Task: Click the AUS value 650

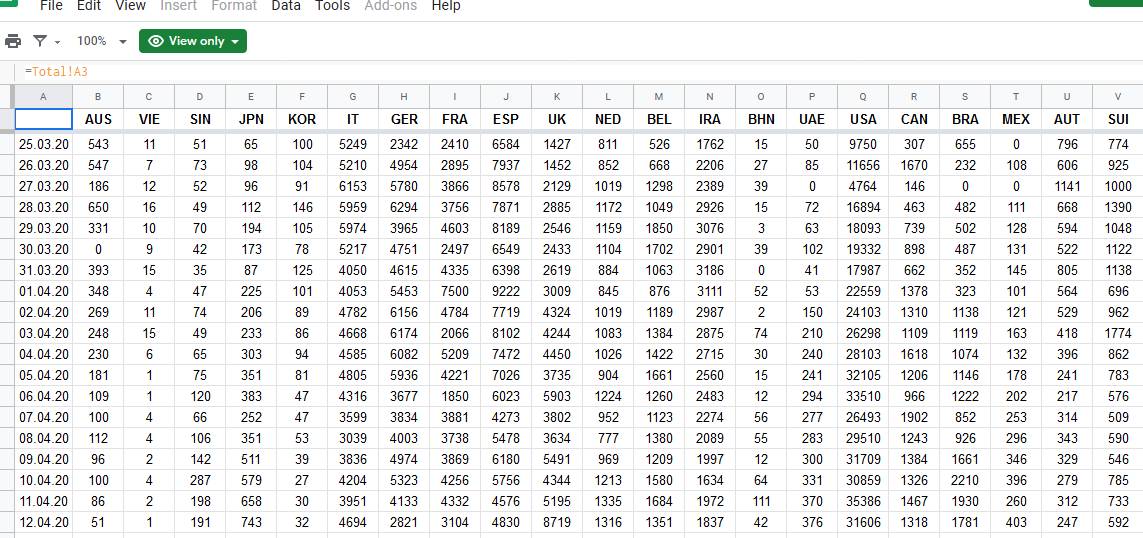Action: [98, 208]
